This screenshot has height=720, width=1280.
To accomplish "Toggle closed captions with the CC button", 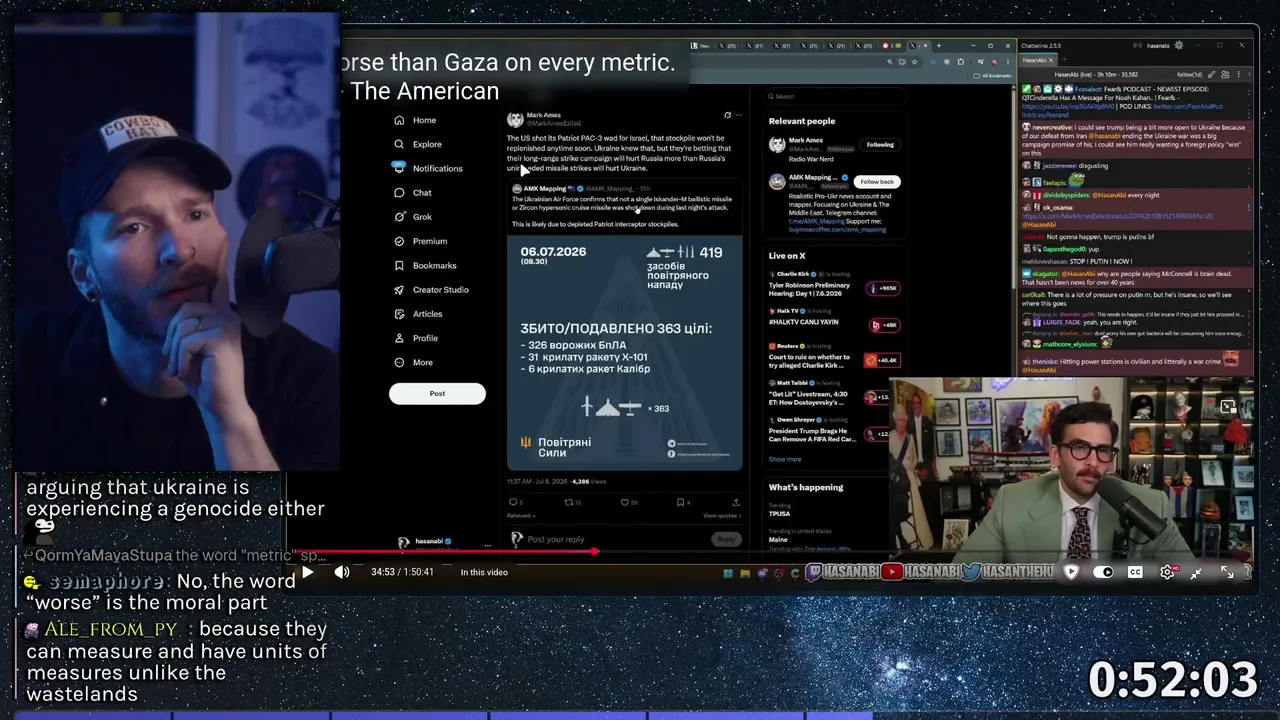I will coord(1135,572).
